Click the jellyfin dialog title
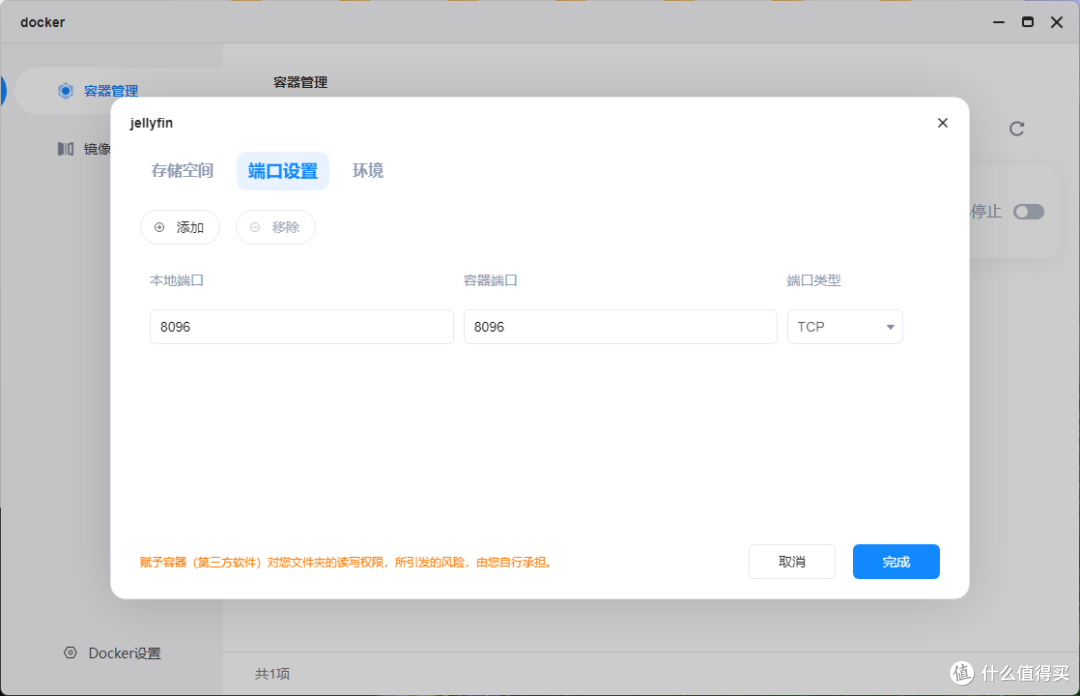 (x=152, y=123)
